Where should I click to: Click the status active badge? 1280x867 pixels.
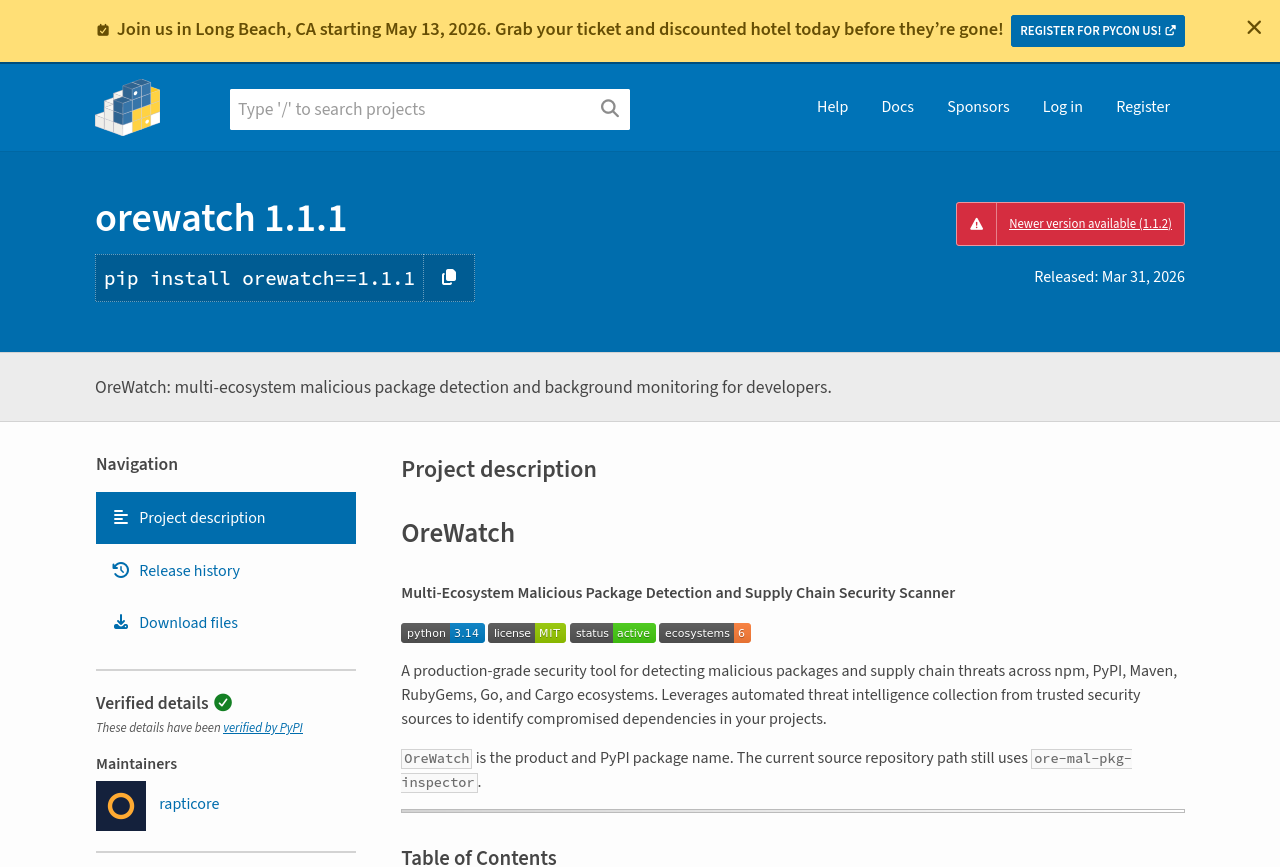click(612, 633)
